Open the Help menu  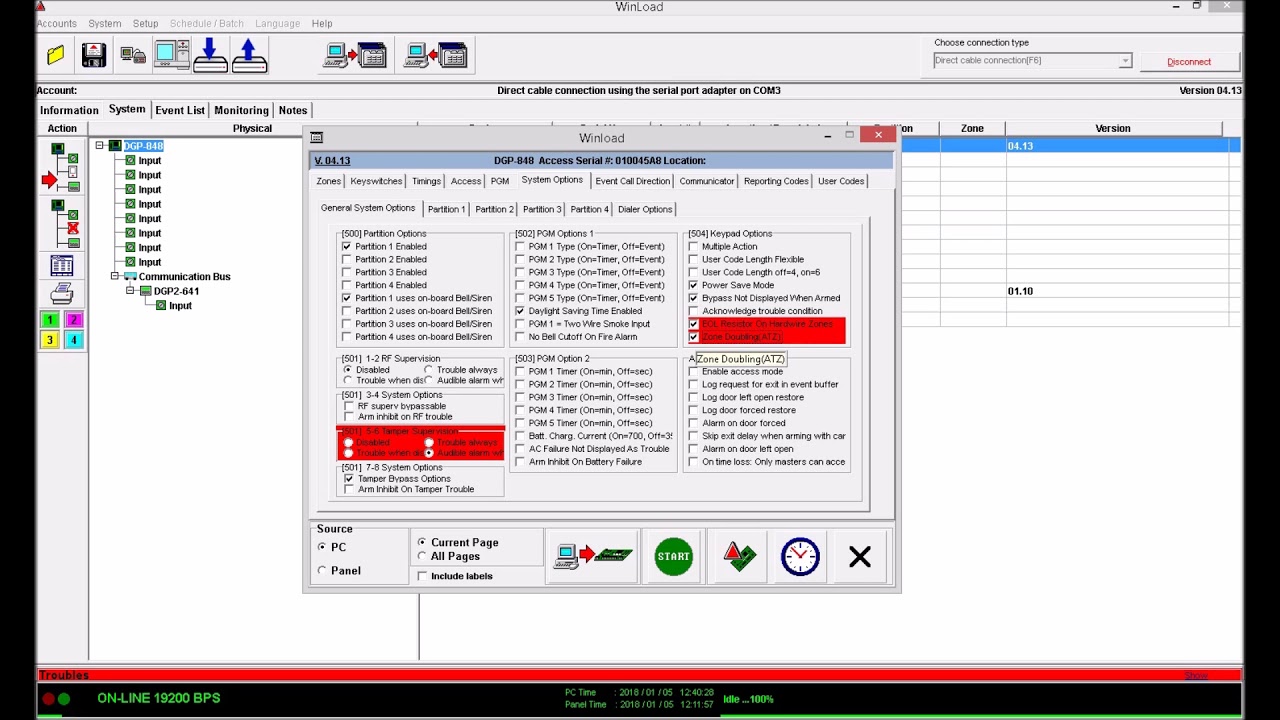tap(322, 23)
